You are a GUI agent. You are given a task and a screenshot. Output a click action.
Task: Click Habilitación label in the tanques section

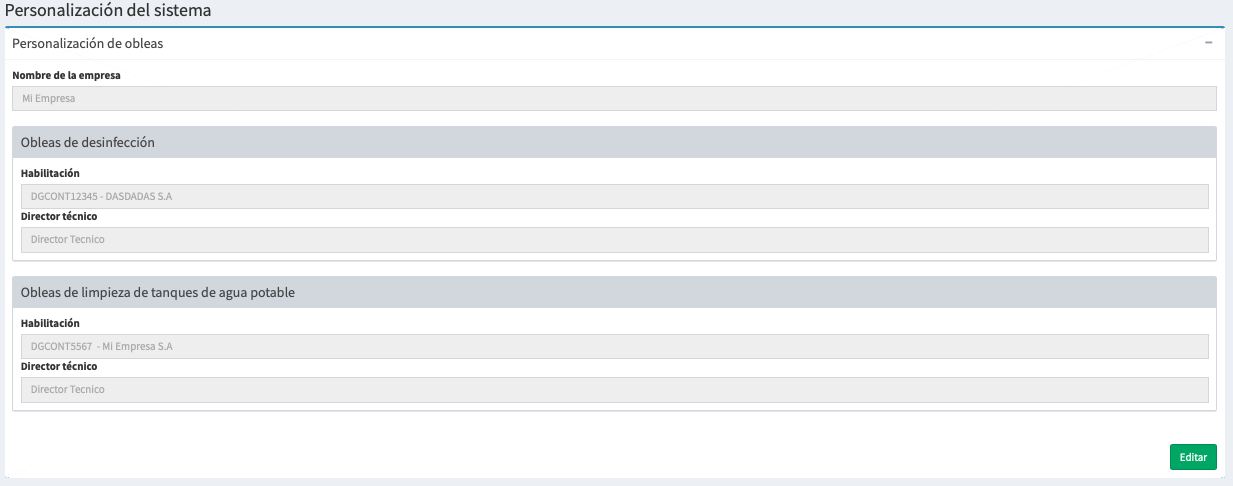tap(50, 323)
